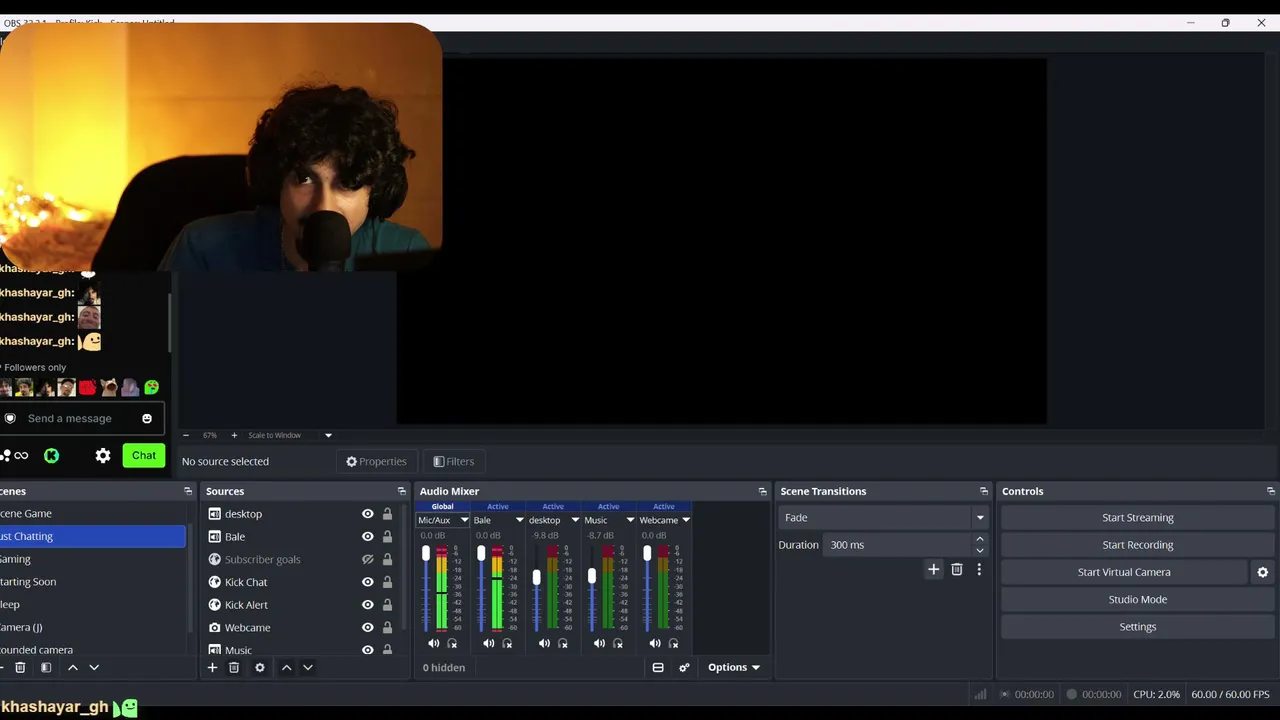Move source up in the Sources list
Viewport: 1280px width, 720px height.
coord(286,667)
